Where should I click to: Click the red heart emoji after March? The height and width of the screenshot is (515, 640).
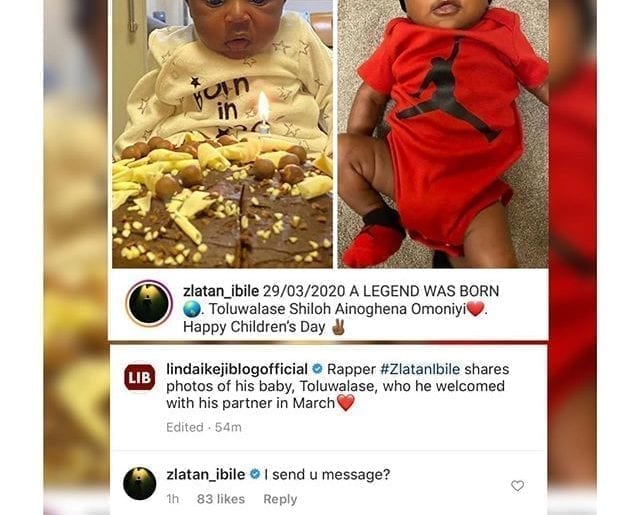click(x=346, y=404)
